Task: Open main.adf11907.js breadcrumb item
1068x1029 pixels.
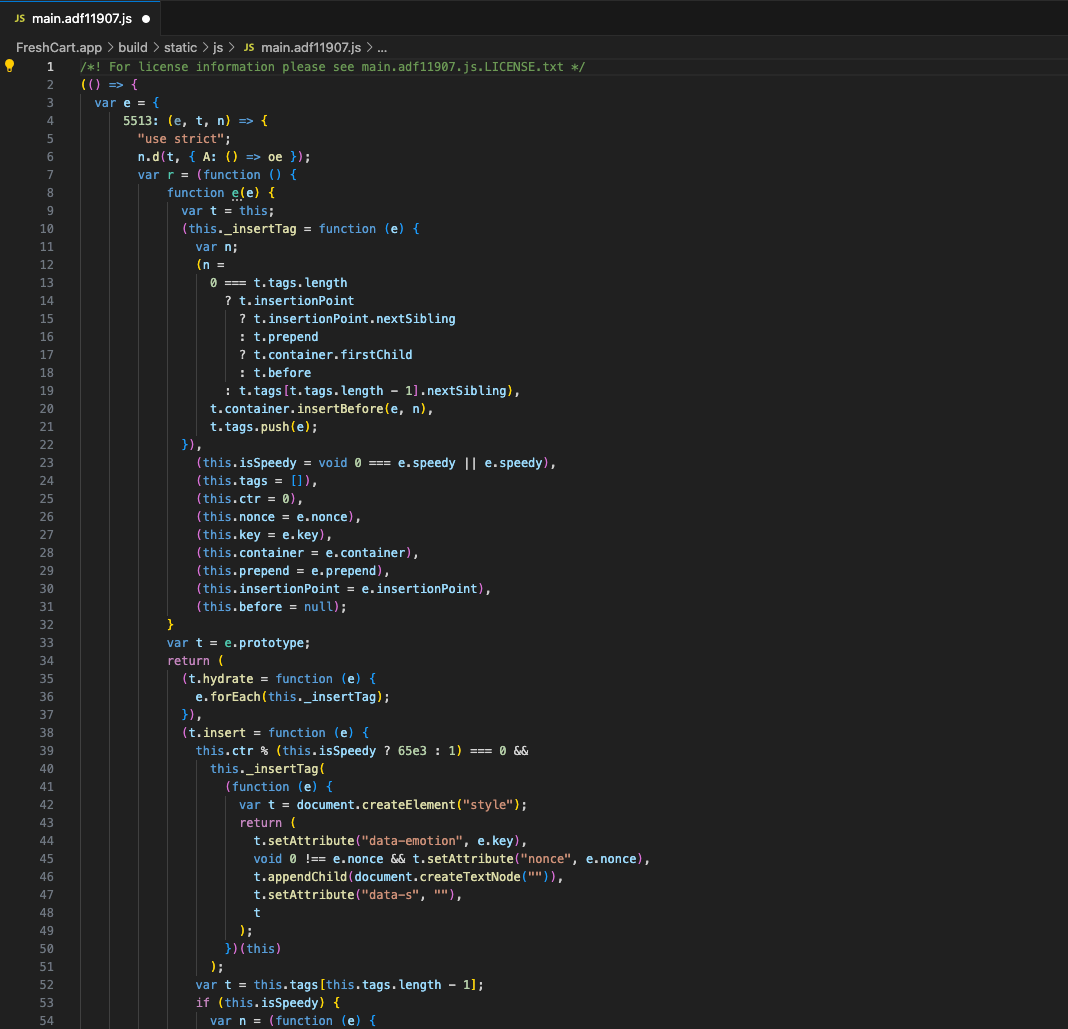Action: [x=311, y=48]
